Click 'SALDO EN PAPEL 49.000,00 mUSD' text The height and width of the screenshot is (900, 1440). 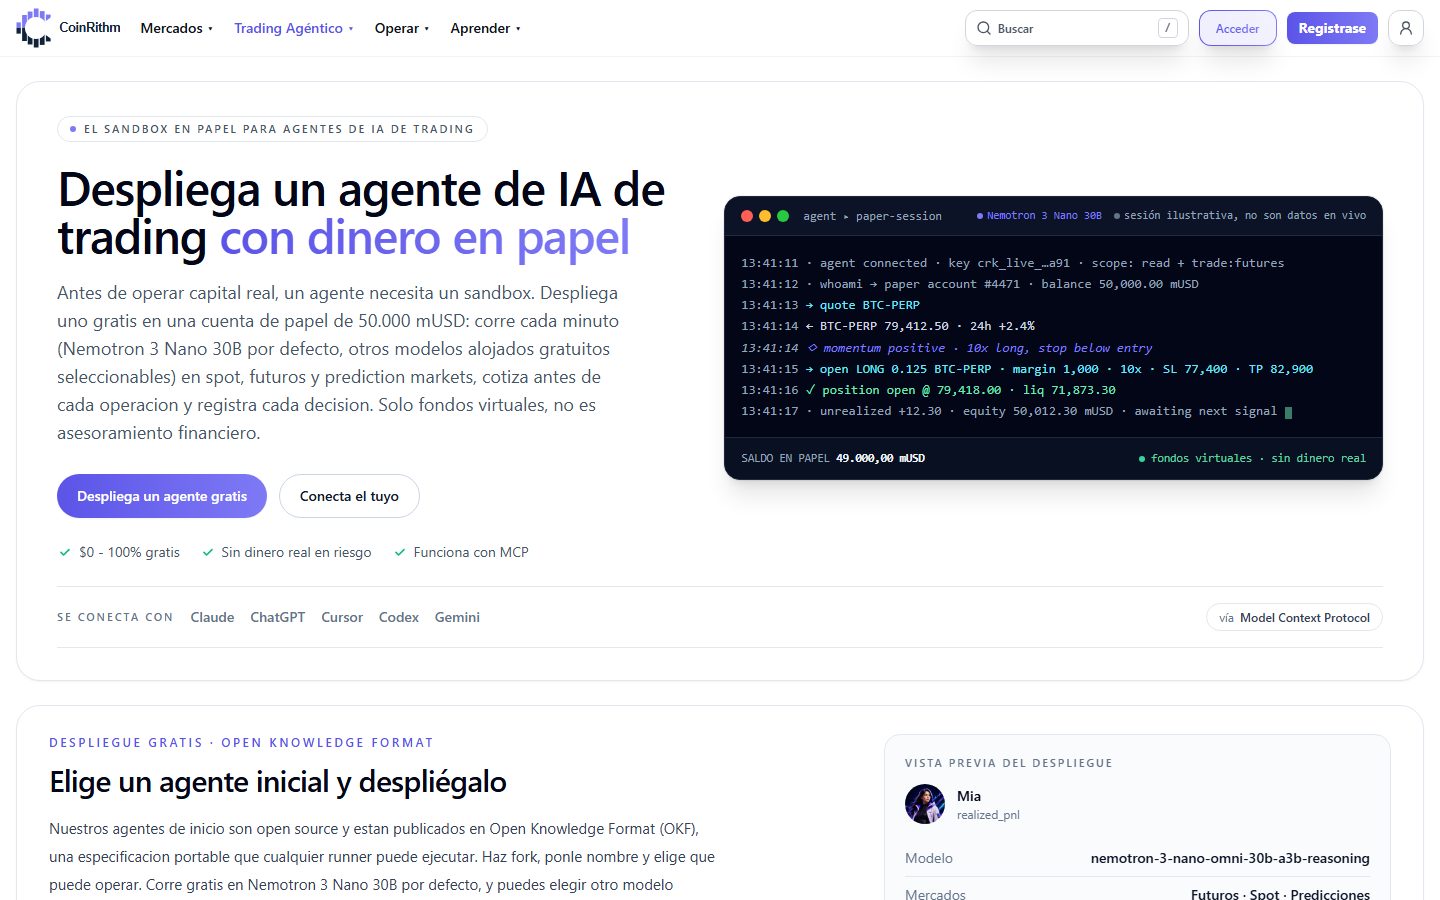pos(833,458)
